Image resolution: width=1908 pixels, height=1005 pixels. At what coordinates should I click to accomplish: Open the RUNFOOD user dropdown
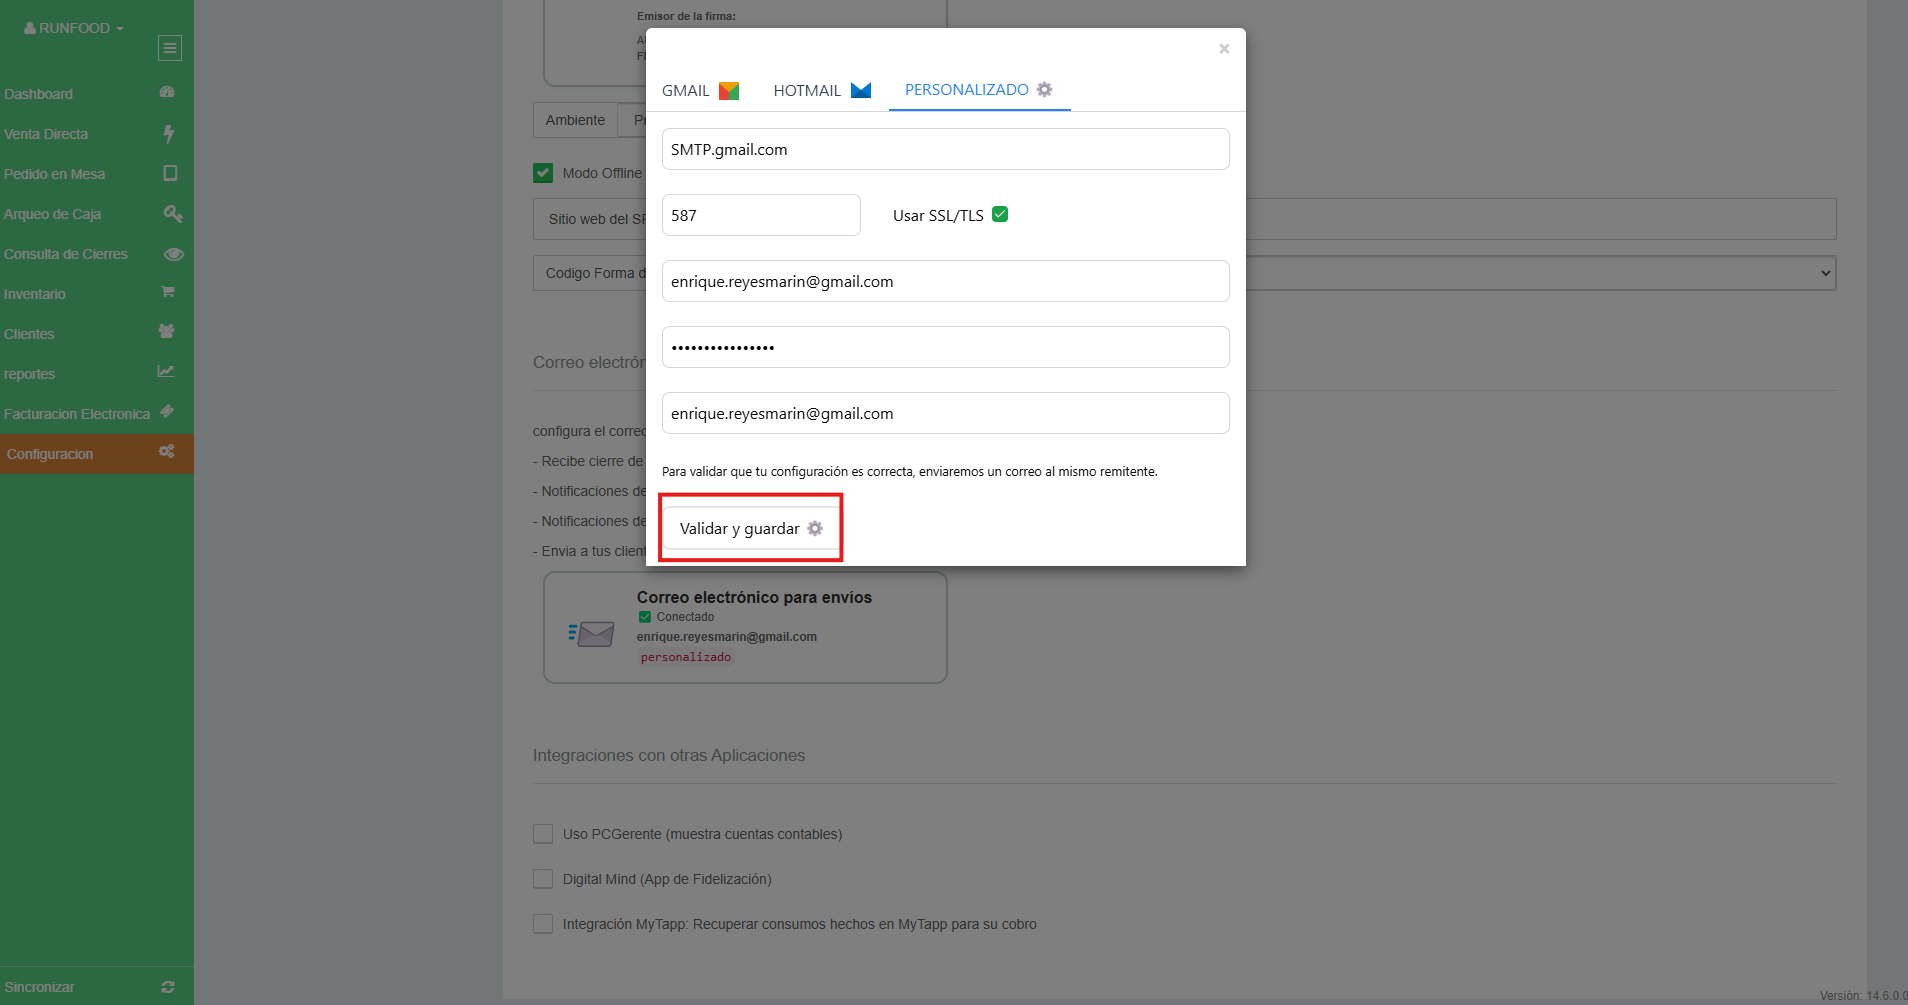tap(74, 28)
